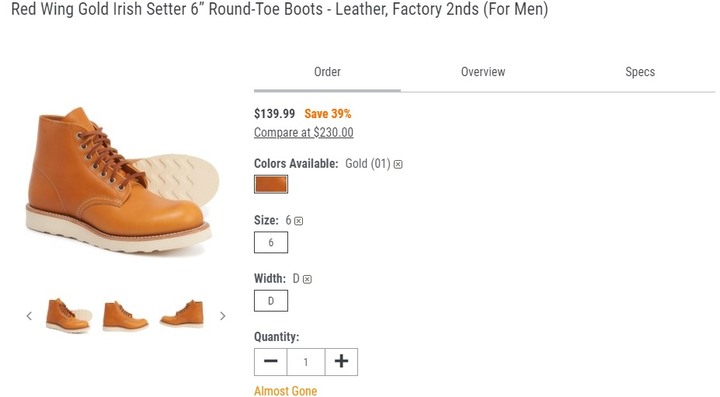720x397 pixels.
Task: Click the quantity input field
Action: click(x=306, y=362)
